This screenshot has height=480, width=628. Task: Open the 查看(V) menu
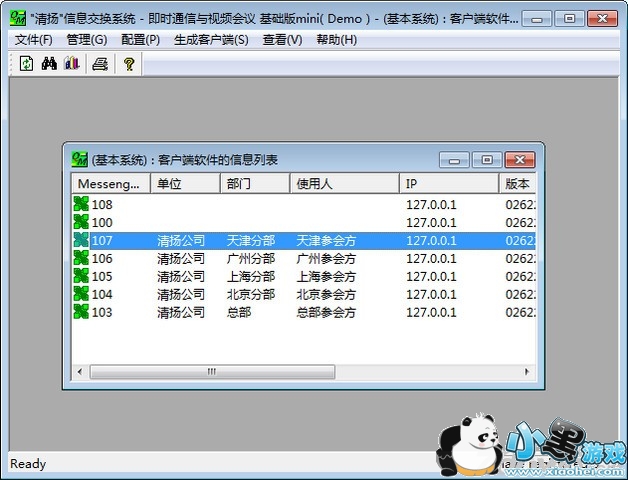click(x=282, y=40)
